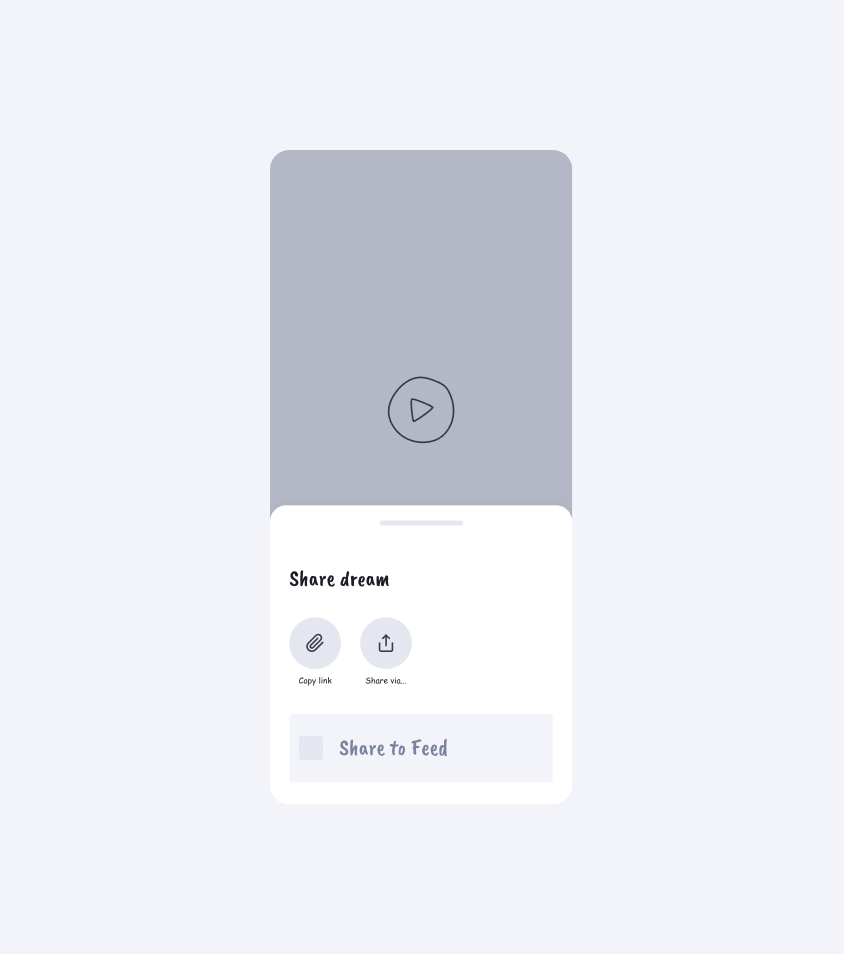The width and height of the screenshot is (844, 954).
Task: Click the gray video area above the play button
Action: point(421,262)
